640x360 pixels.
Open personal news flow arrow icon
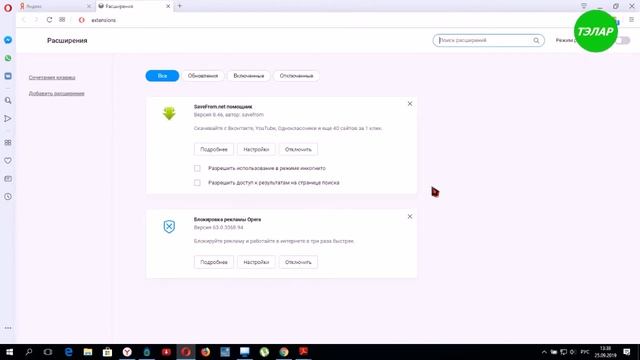(x=8, y=118)
